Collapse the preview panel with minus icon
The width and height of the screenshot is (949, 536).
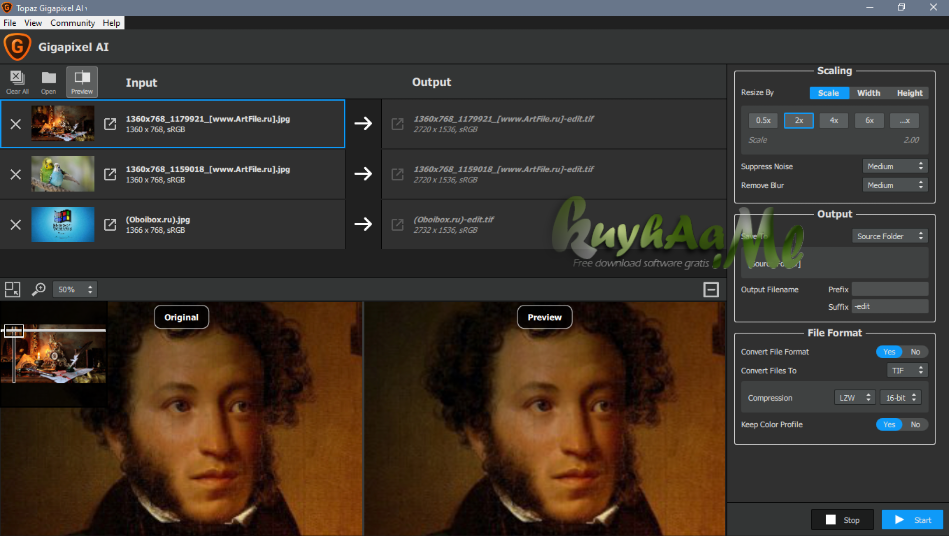click(x=711, y=289)
